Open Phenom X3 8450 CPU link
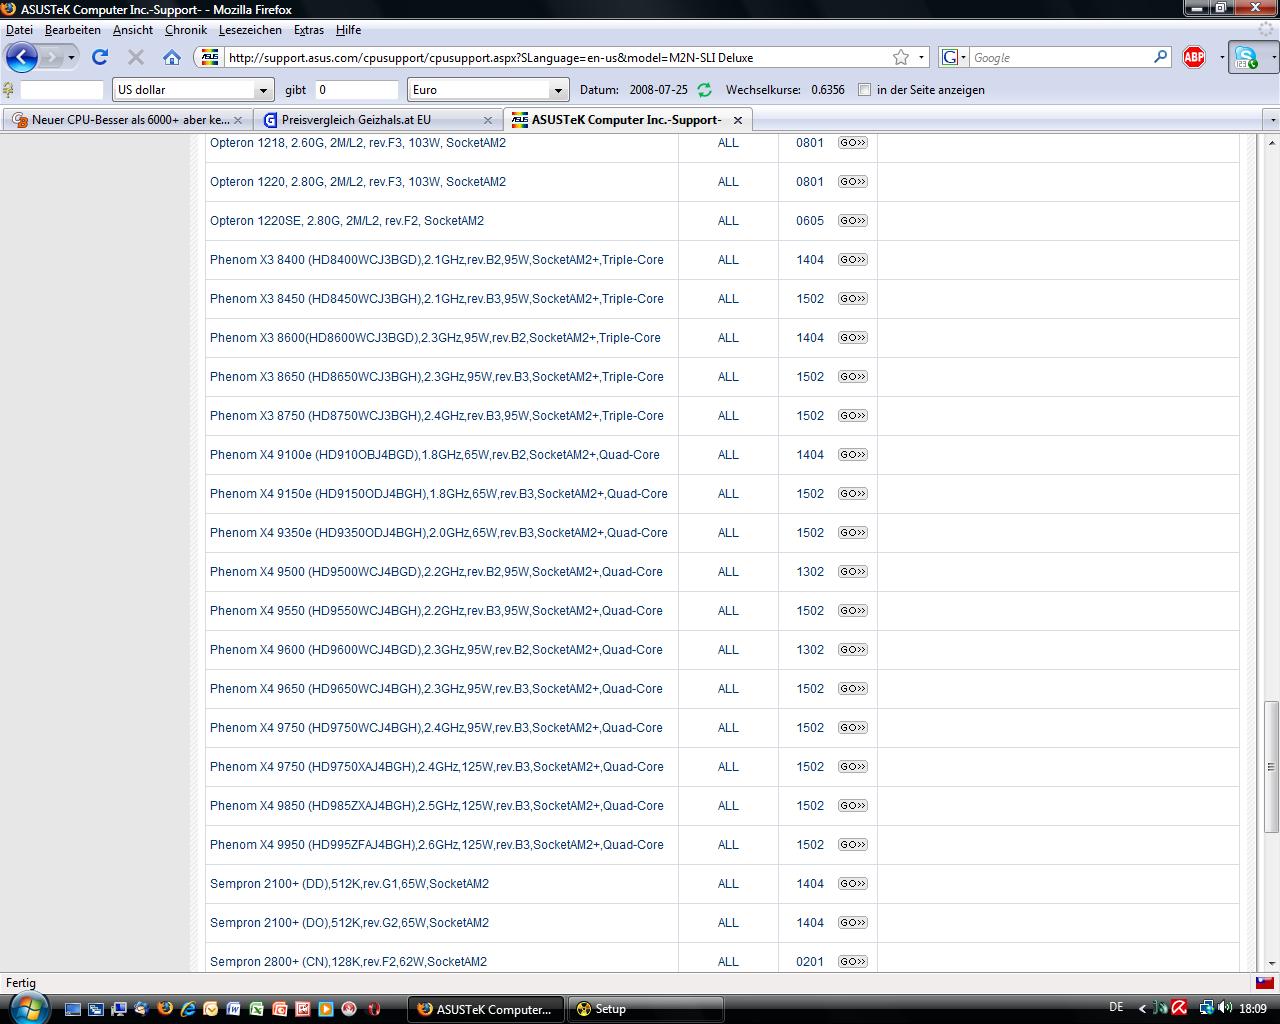This screenshot has width=1280, height=1024. pos(437,299)
